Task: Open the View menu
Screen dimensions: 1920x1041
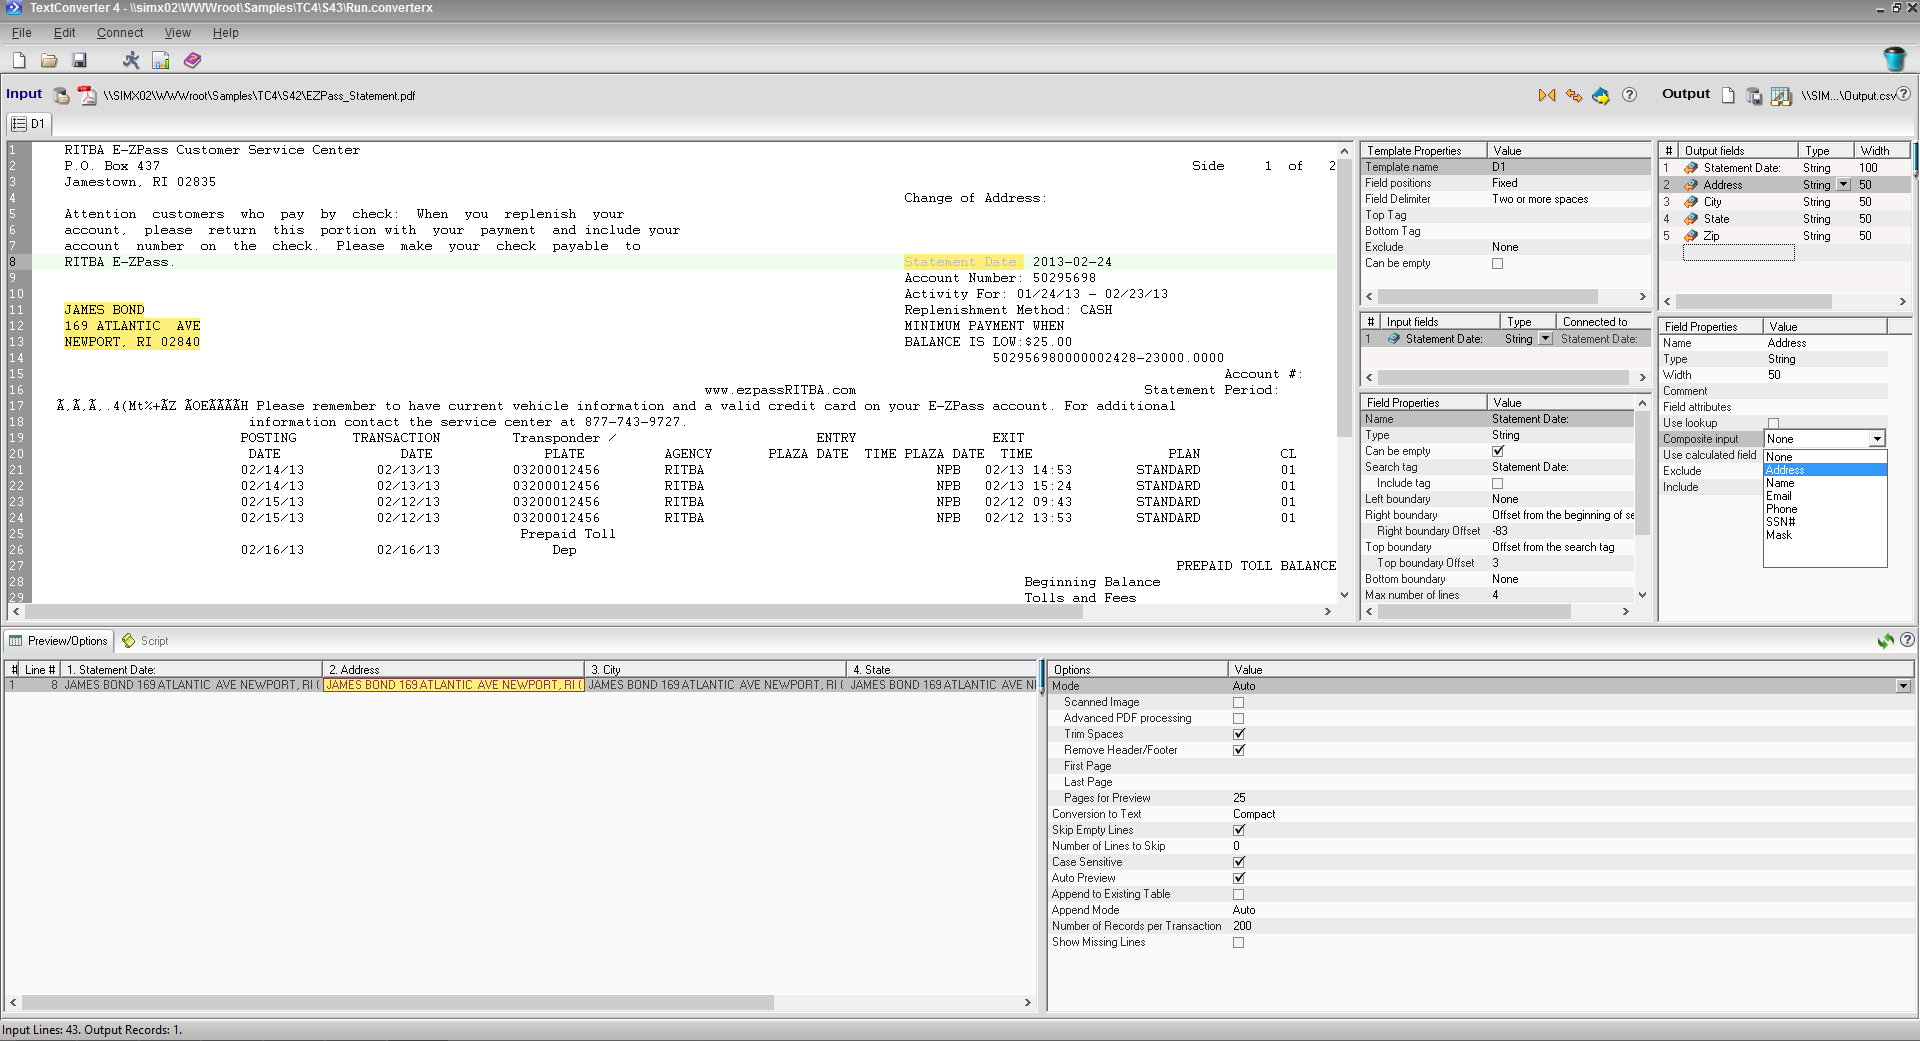Action: [x=177, y=33]
